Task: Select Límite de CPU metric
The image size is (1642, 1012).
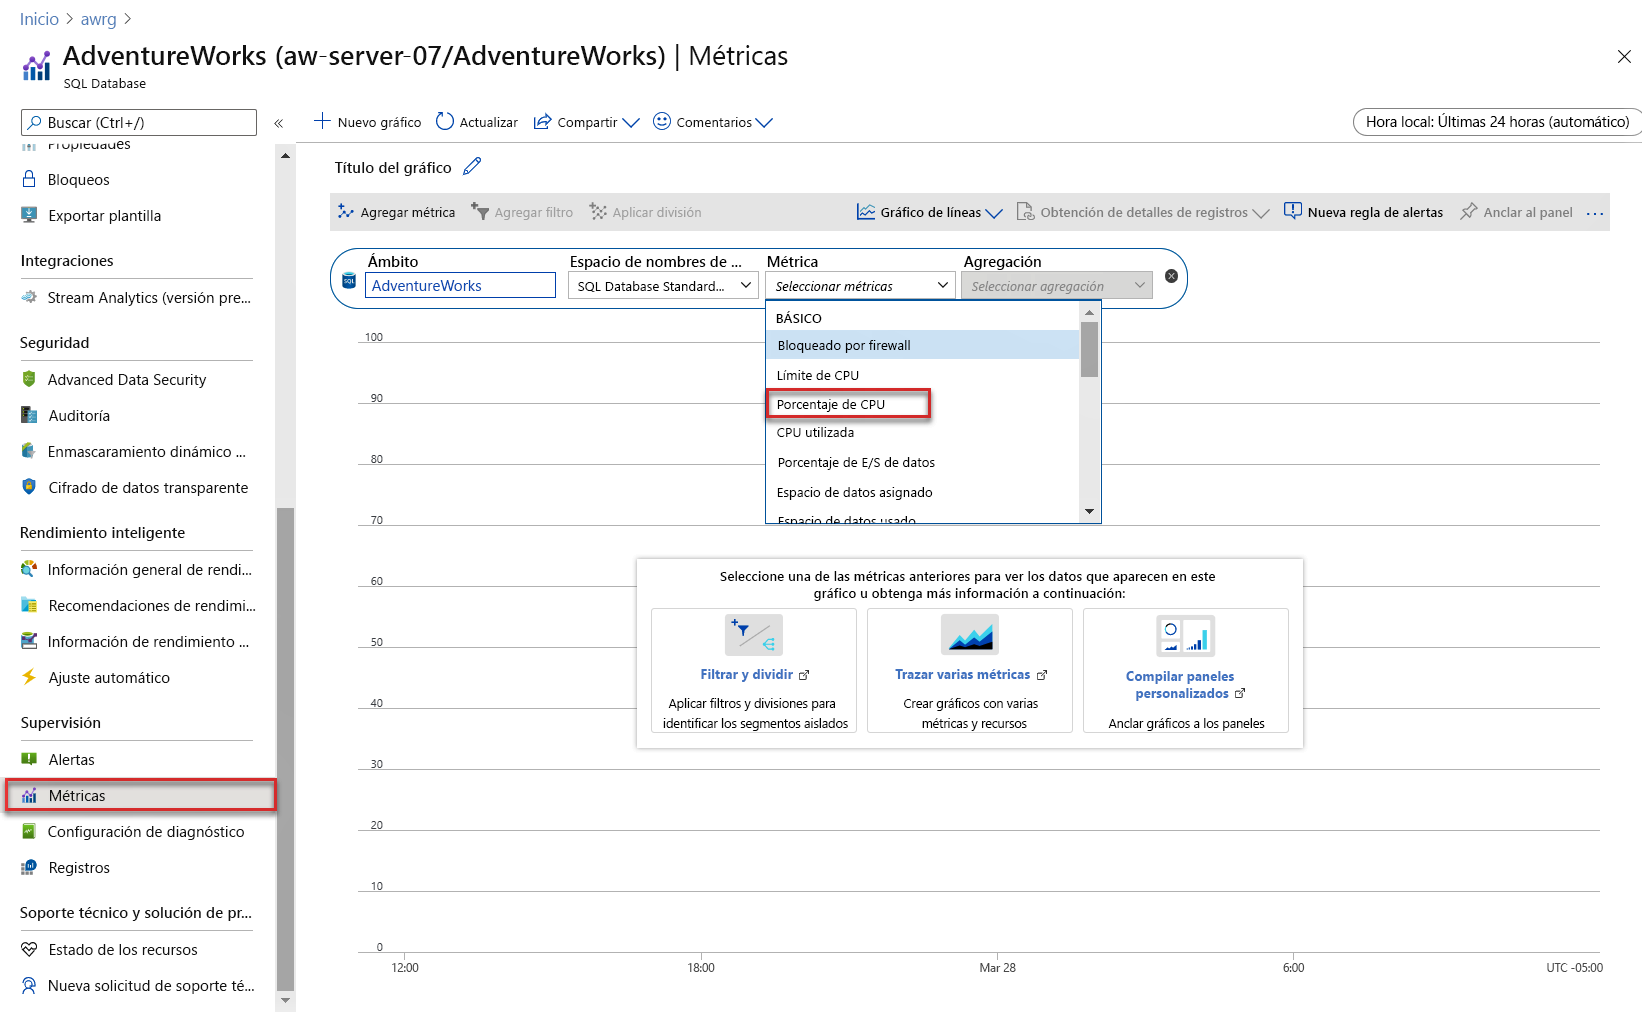Action: pyautogui.click(x=922, y=375)
